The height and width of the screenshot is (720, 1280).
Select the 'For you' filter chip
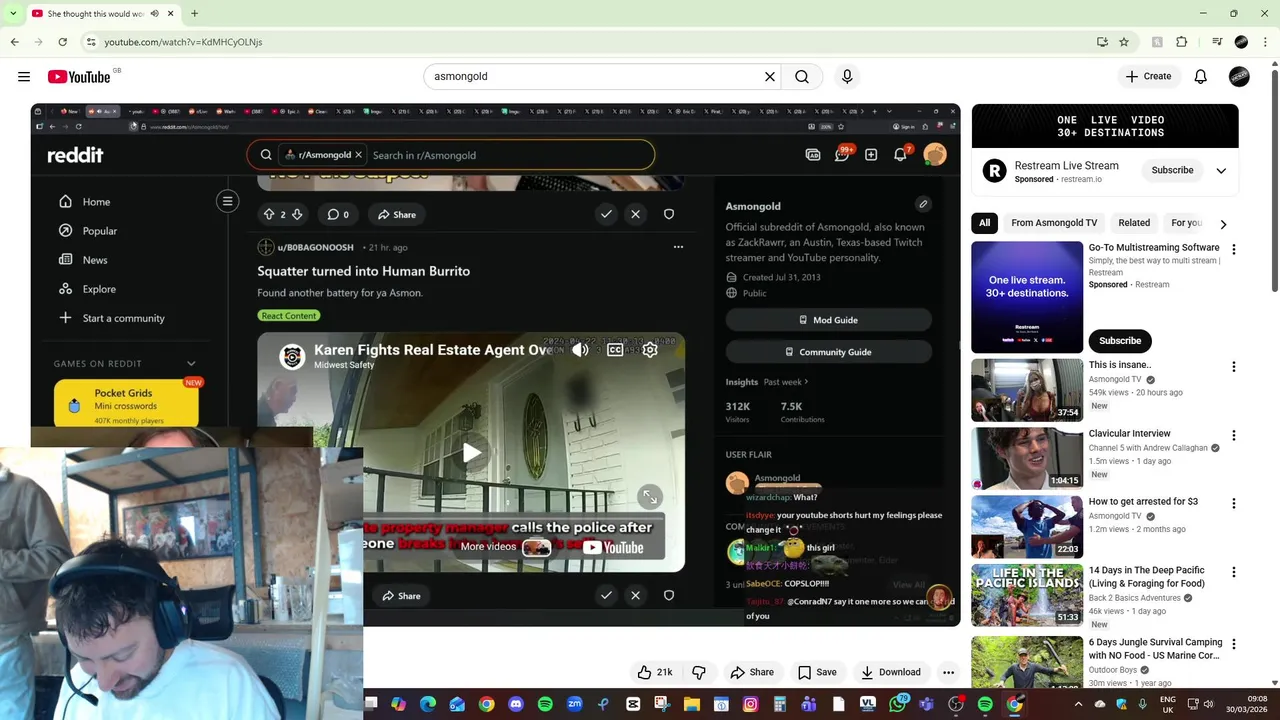[1187, 223]
